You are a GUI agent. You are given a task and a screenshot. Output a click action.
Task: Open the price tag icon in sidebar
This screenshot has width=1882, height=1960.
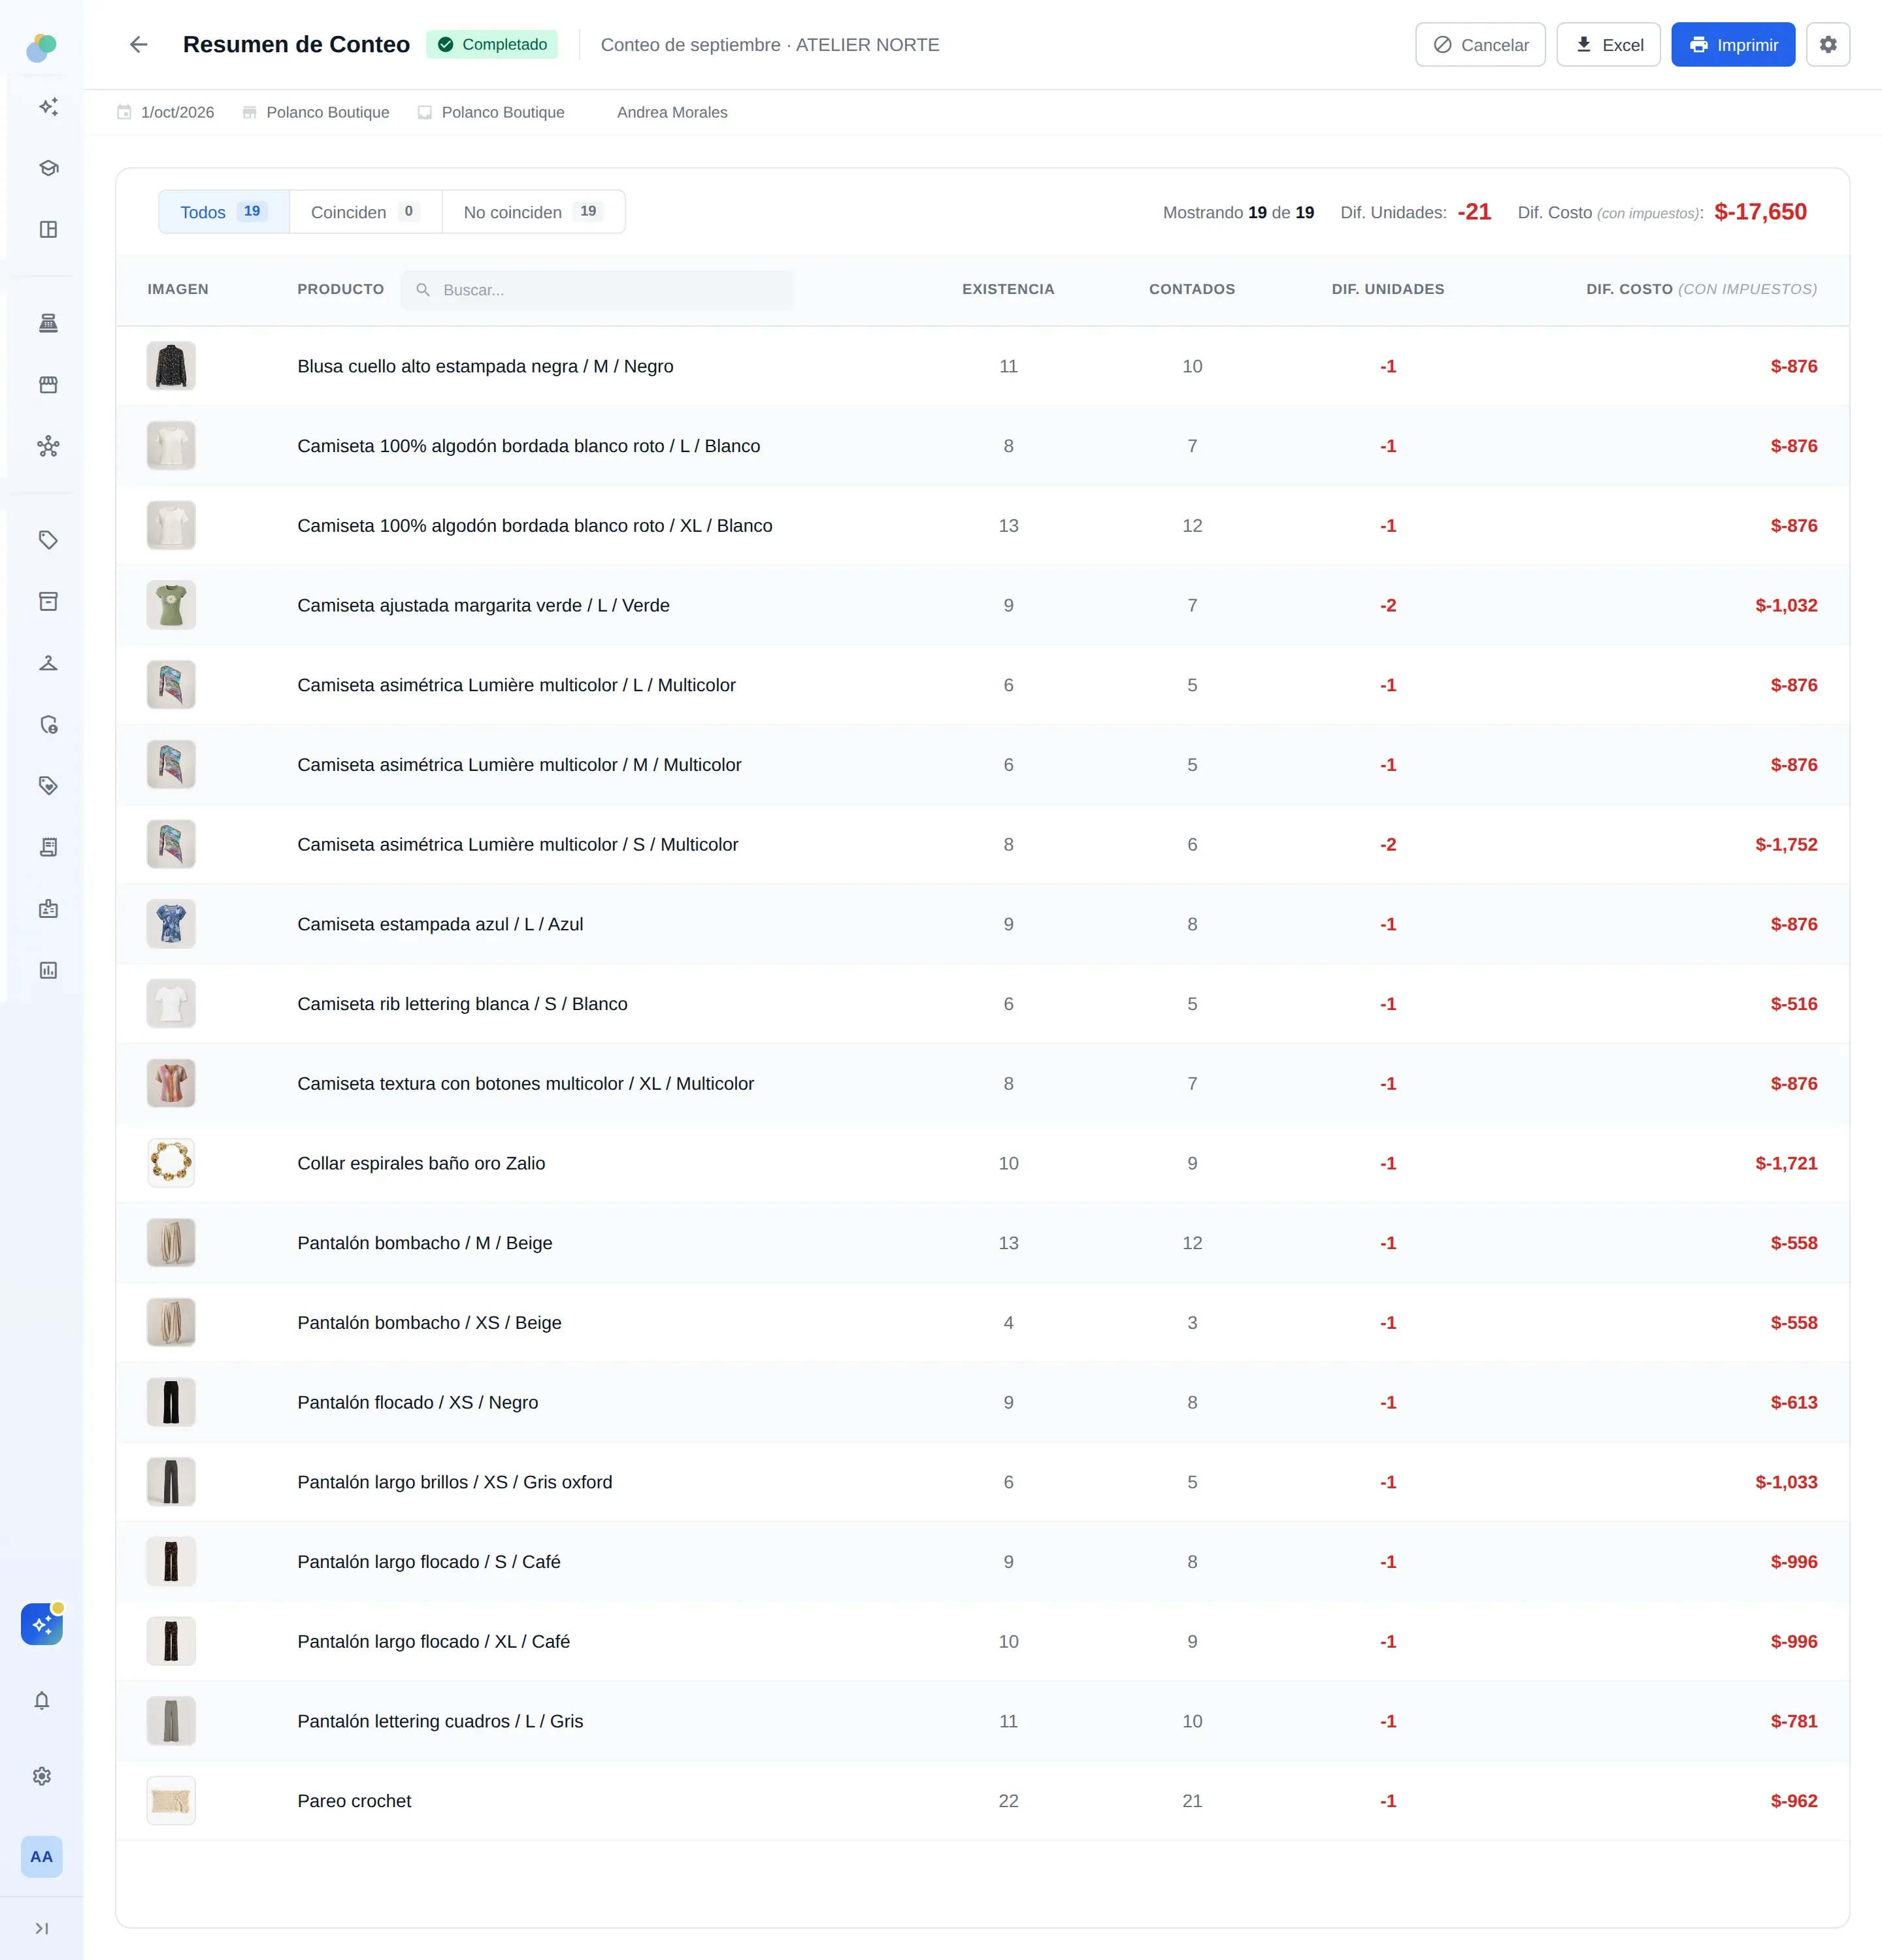[48, 540]
